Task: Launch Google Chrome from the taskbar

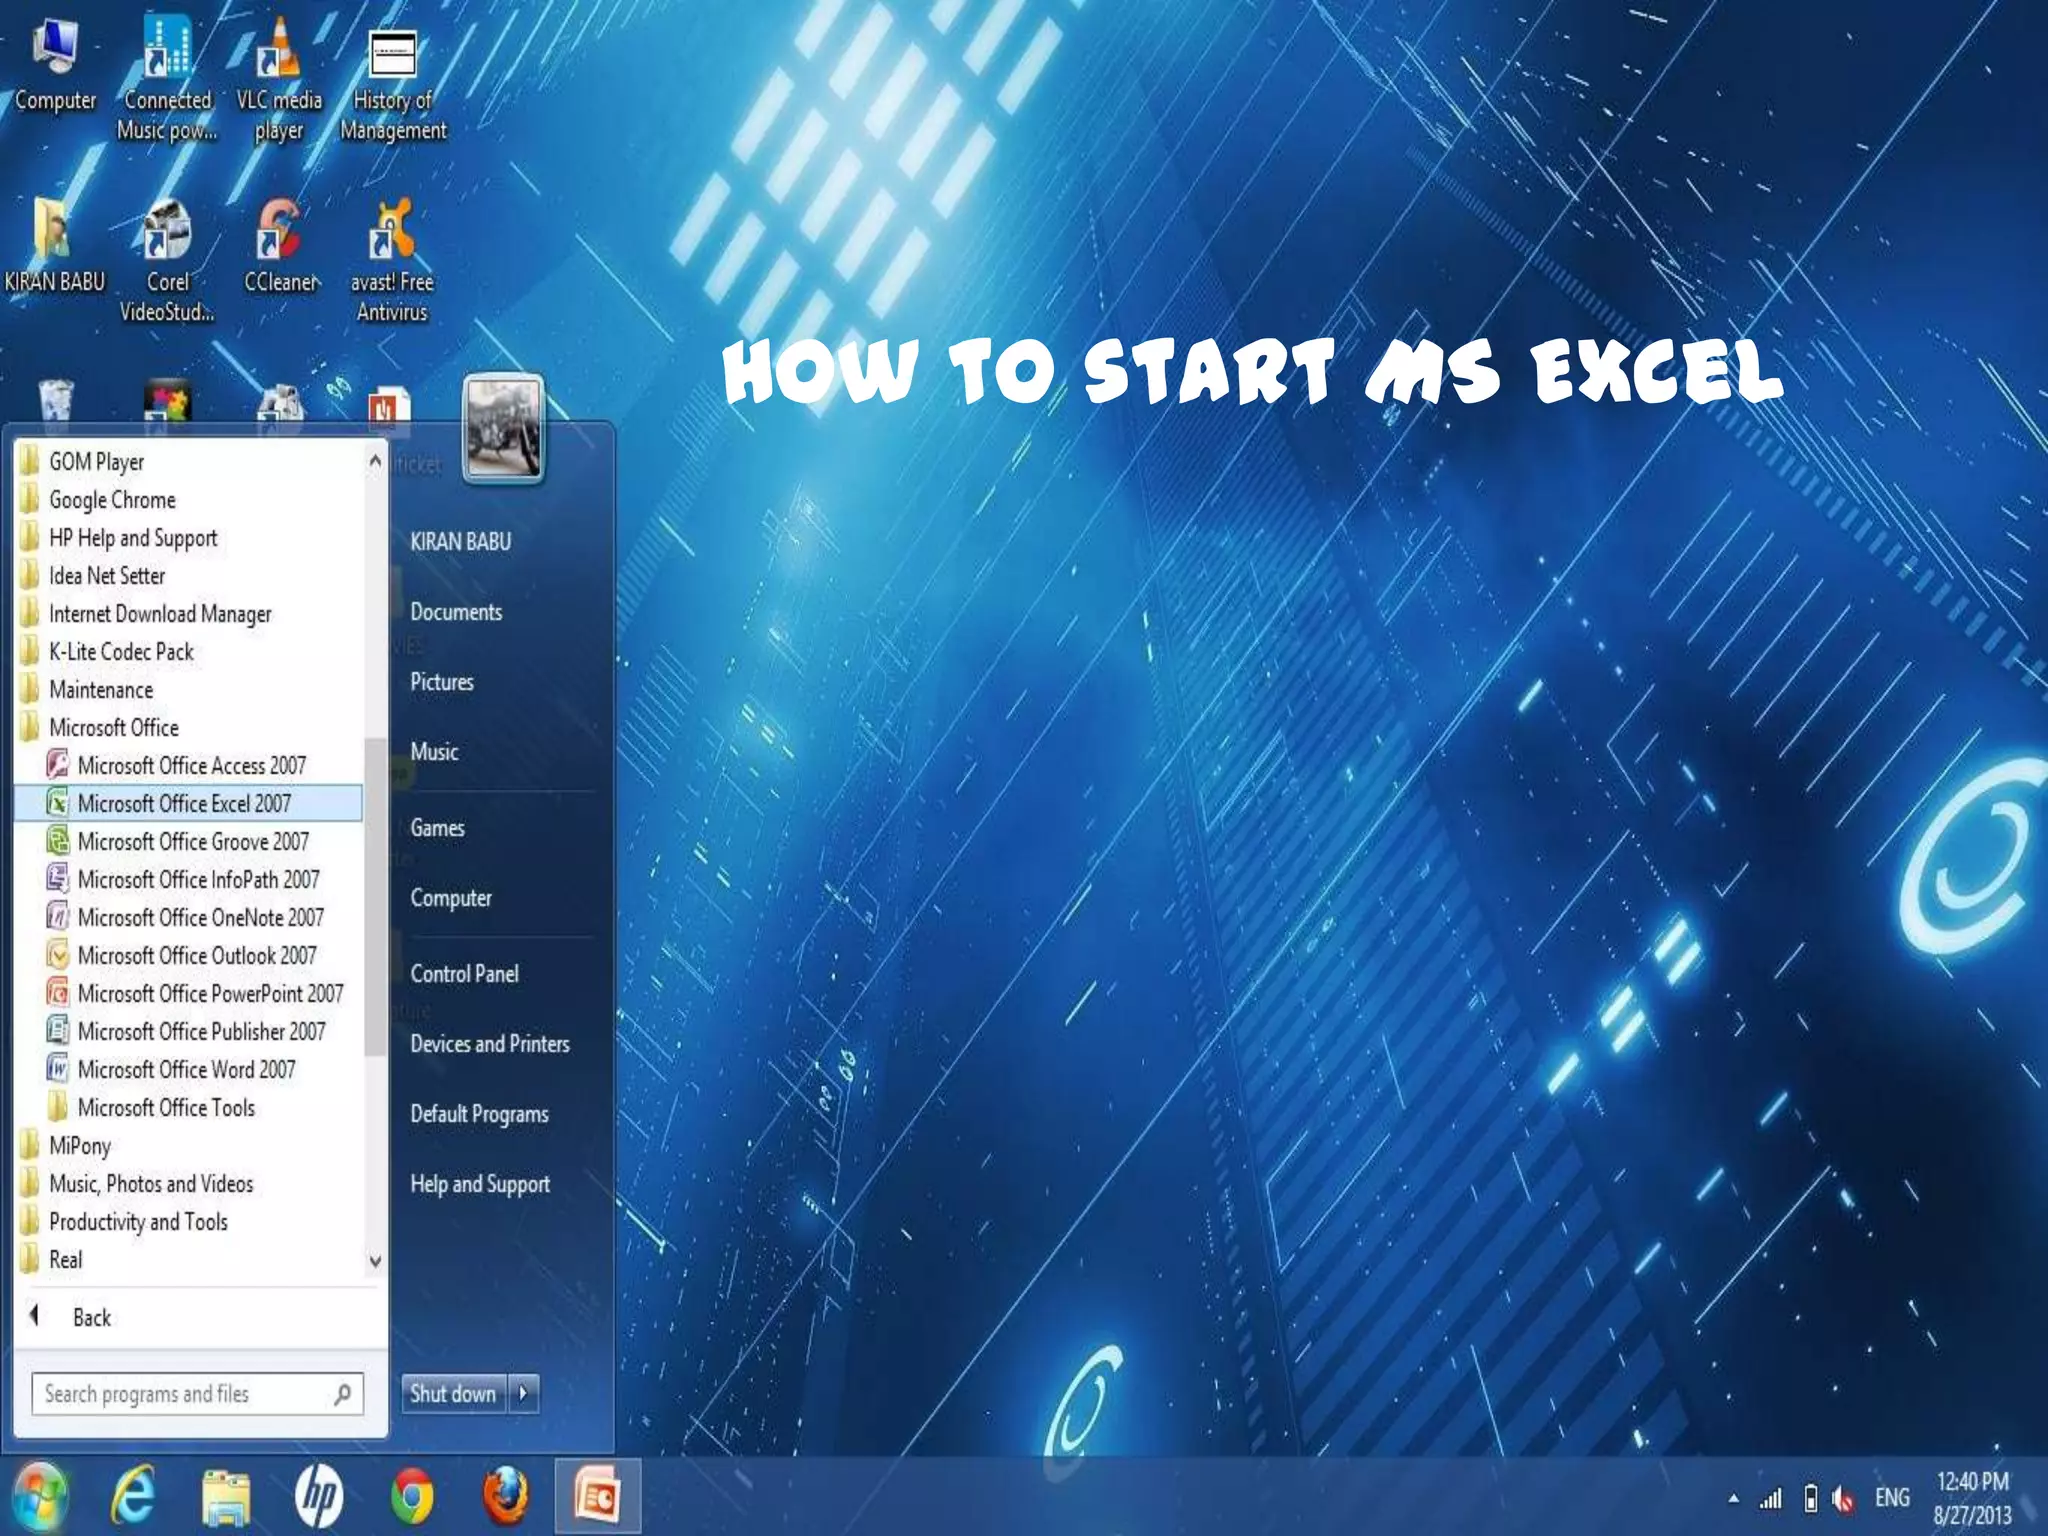Action: 412,1497
